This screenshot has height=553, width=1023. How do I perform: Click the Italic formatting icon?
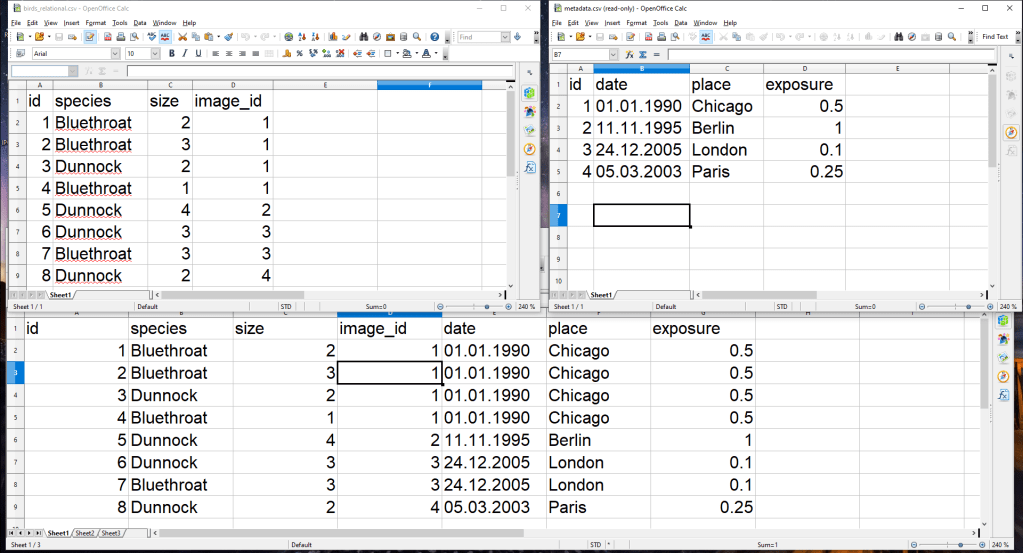point(185,53)
